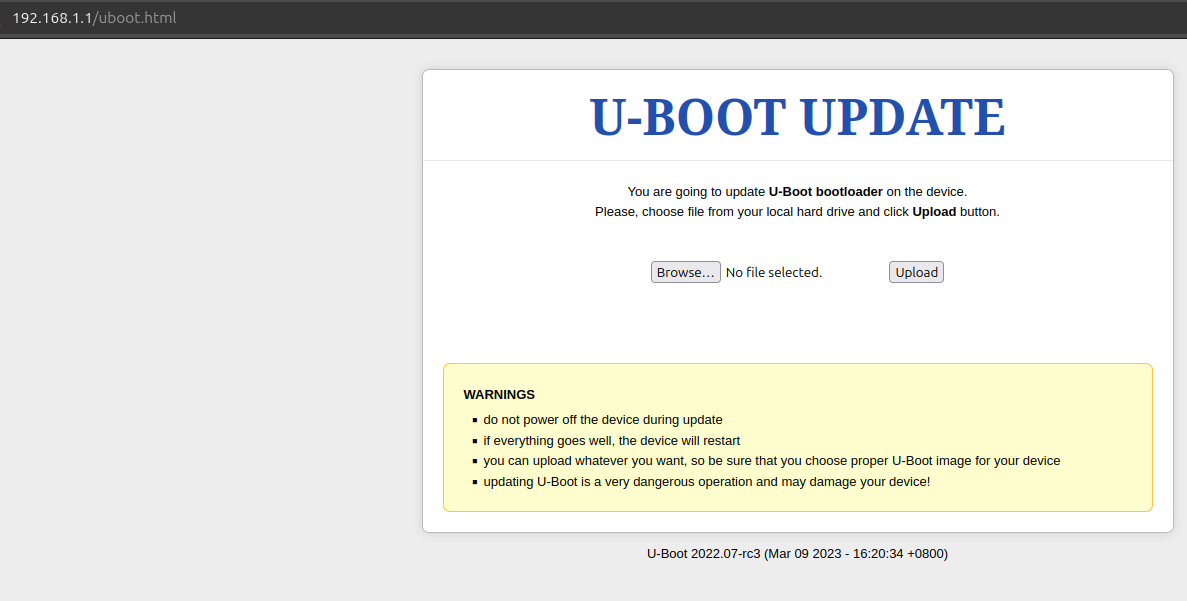Image resolution: width=1187 pixels, height=601 pixels.
Task: Click bold "Upload" word in the instructions
Action: tap(934, 212)
